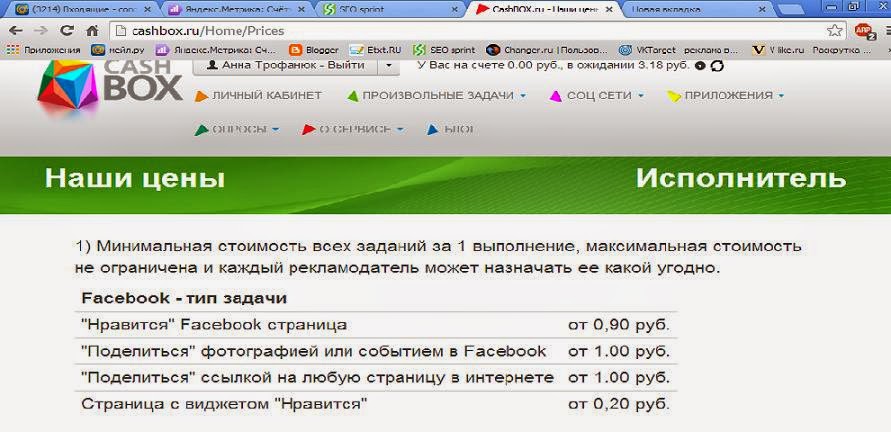Open the Блог menu link
Image resolution: width=891 pixels, height=432 pixels.
point(459,130)
